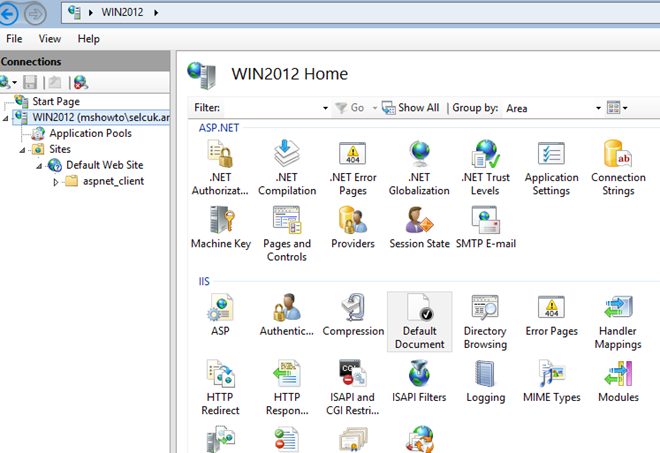Open the View menu
Screen dimensions: 660x453
click(50, 39)
